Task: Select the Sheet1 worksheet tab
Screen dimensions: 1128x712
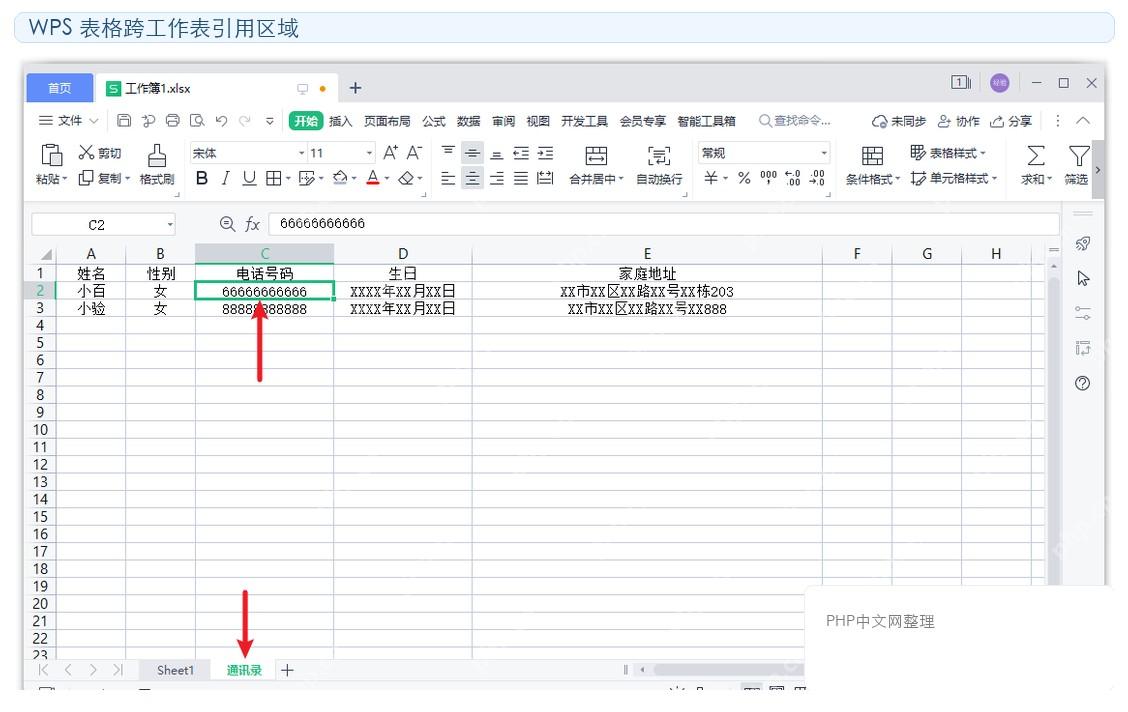Action: [x=176, y=670]
